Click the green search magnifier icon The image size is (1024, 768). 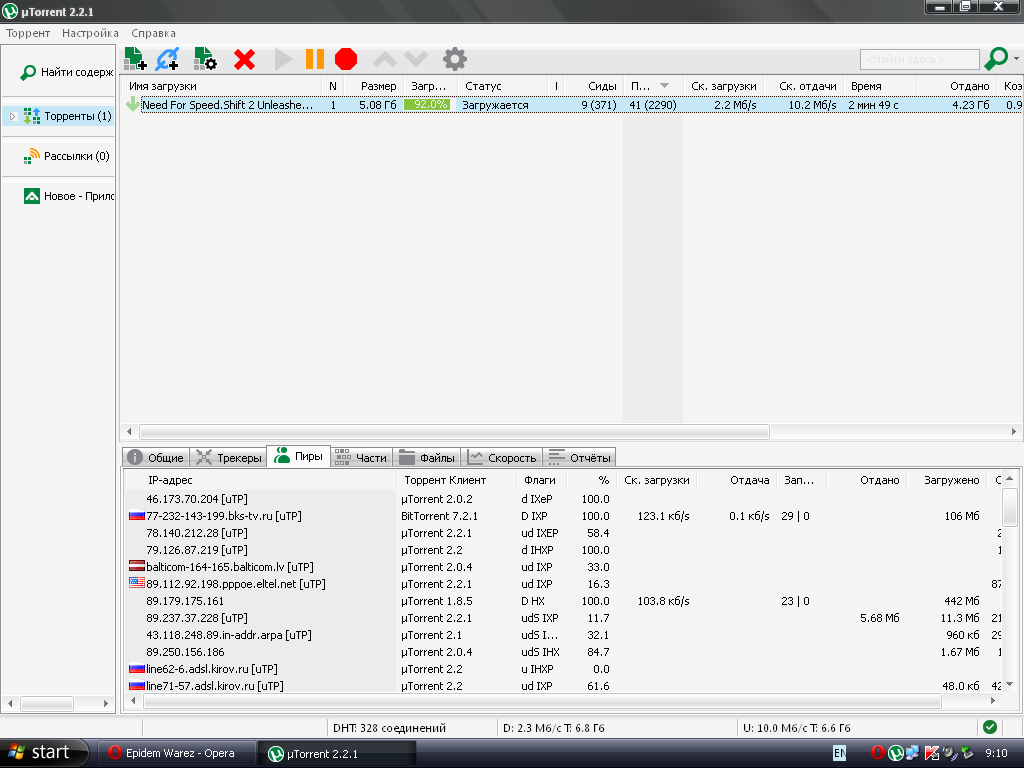[996, 59]
